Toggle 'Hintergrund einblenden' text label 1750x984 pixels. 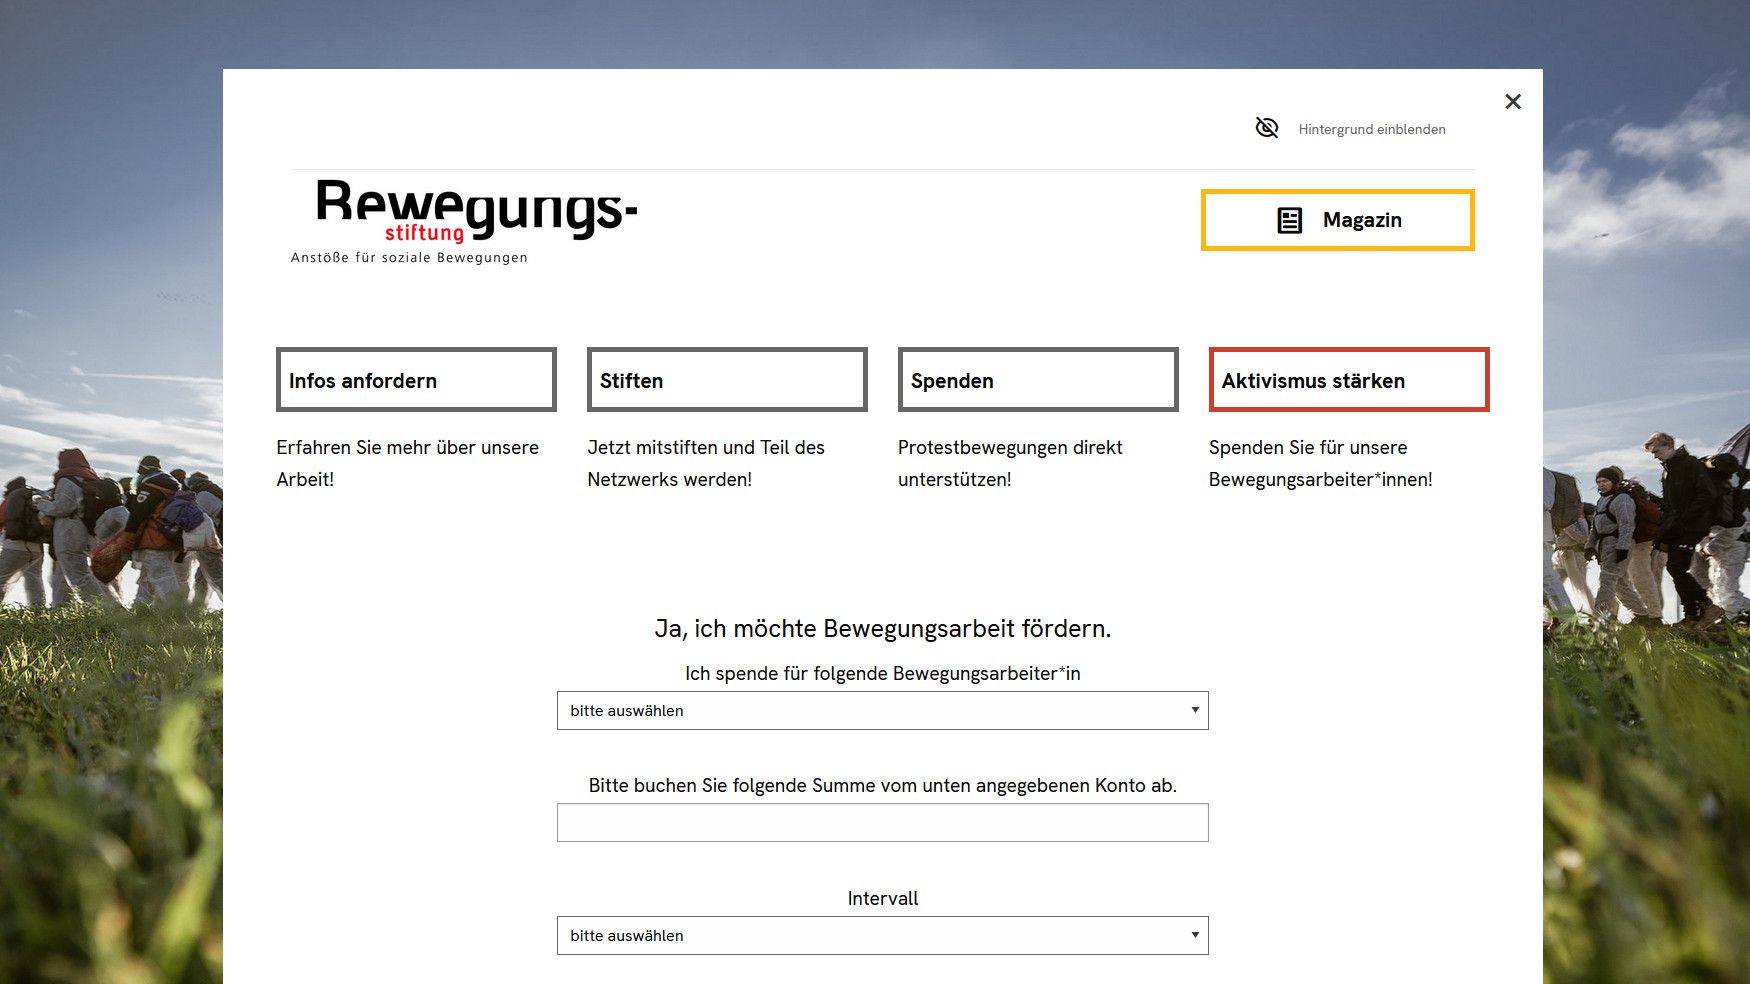[x=1371, y=129]
